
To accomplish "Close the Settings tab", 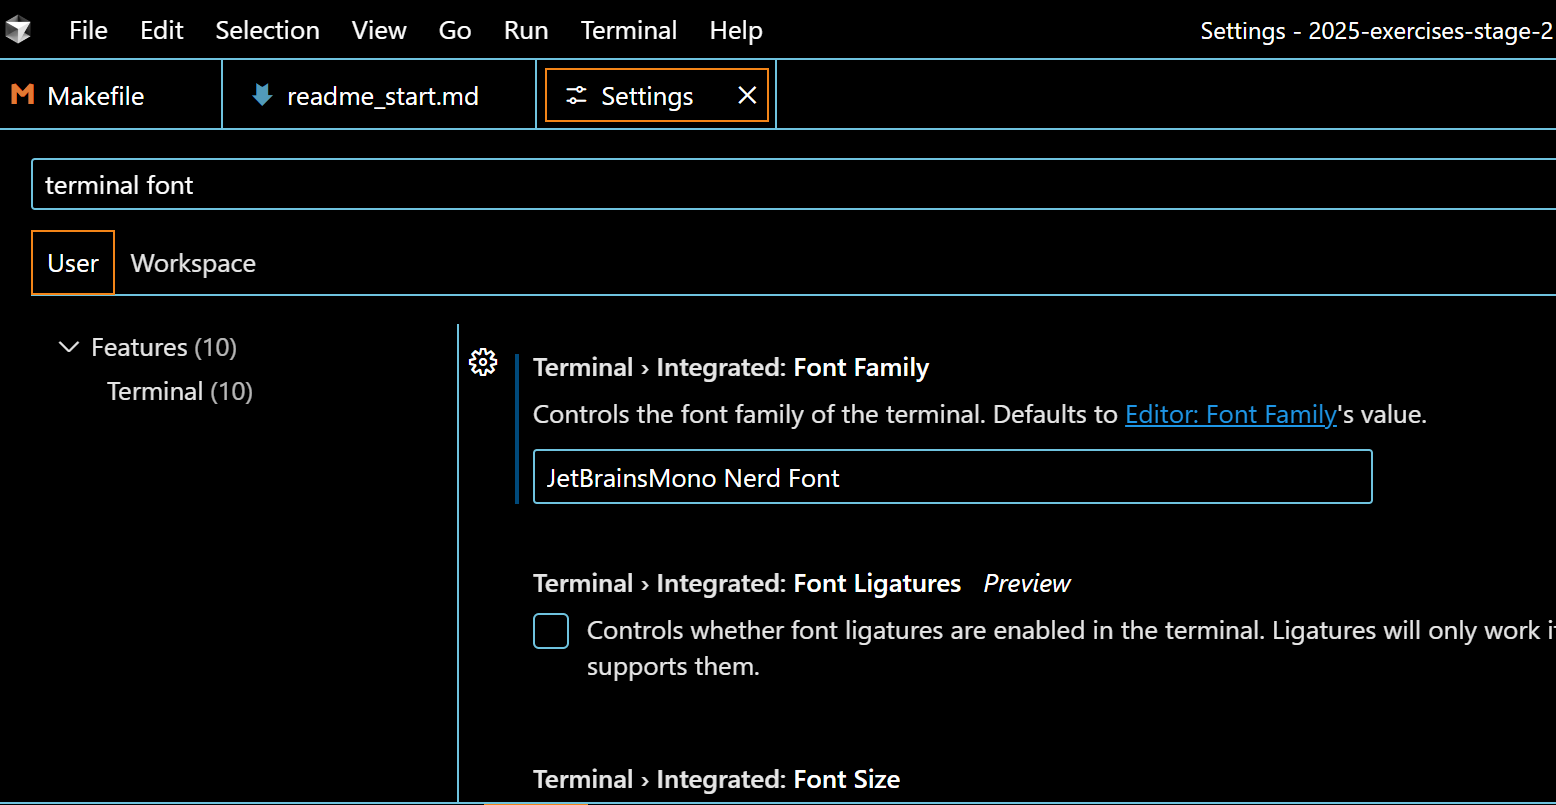I will click(747, 95).
